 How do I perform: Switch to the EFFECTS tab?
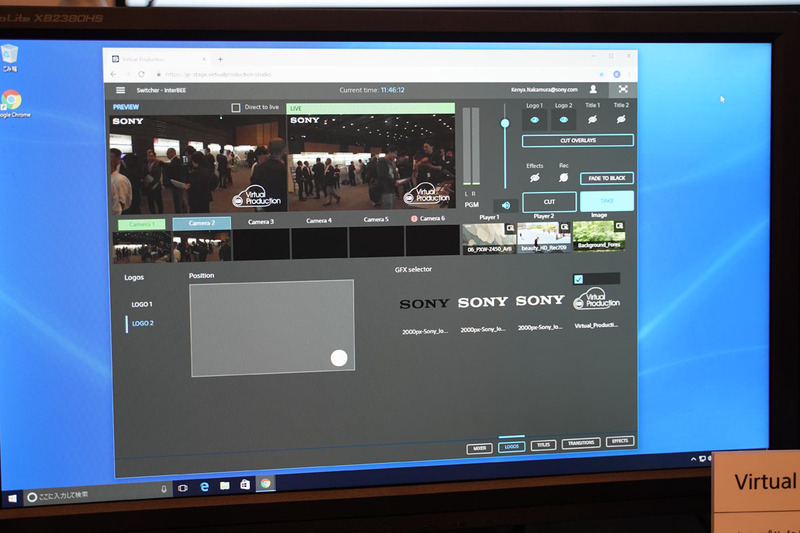coord(620,441)
